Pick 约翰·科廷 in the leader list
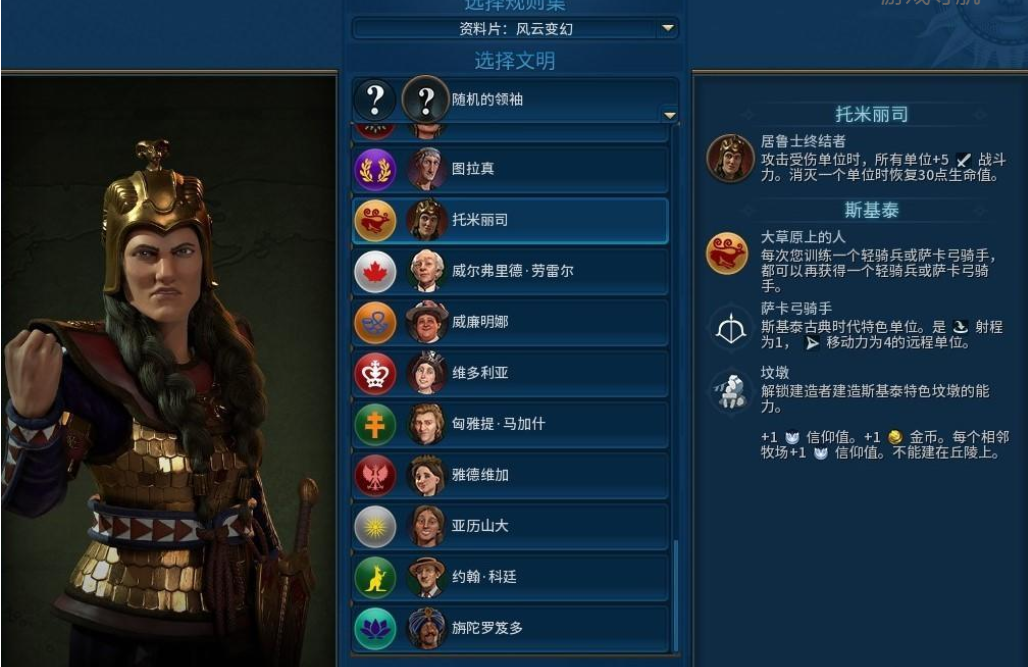Screen dimensions: 1028x667 point(511,577)
